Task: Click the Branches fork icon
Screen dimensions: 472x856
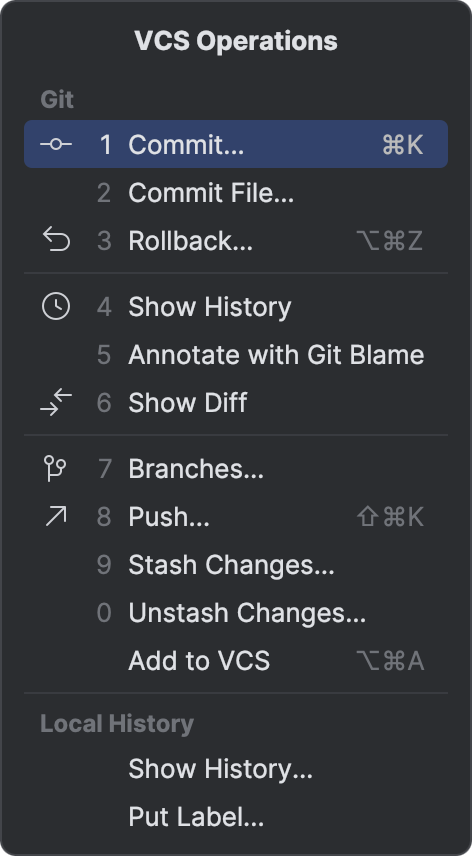Action: pos(55,468)
